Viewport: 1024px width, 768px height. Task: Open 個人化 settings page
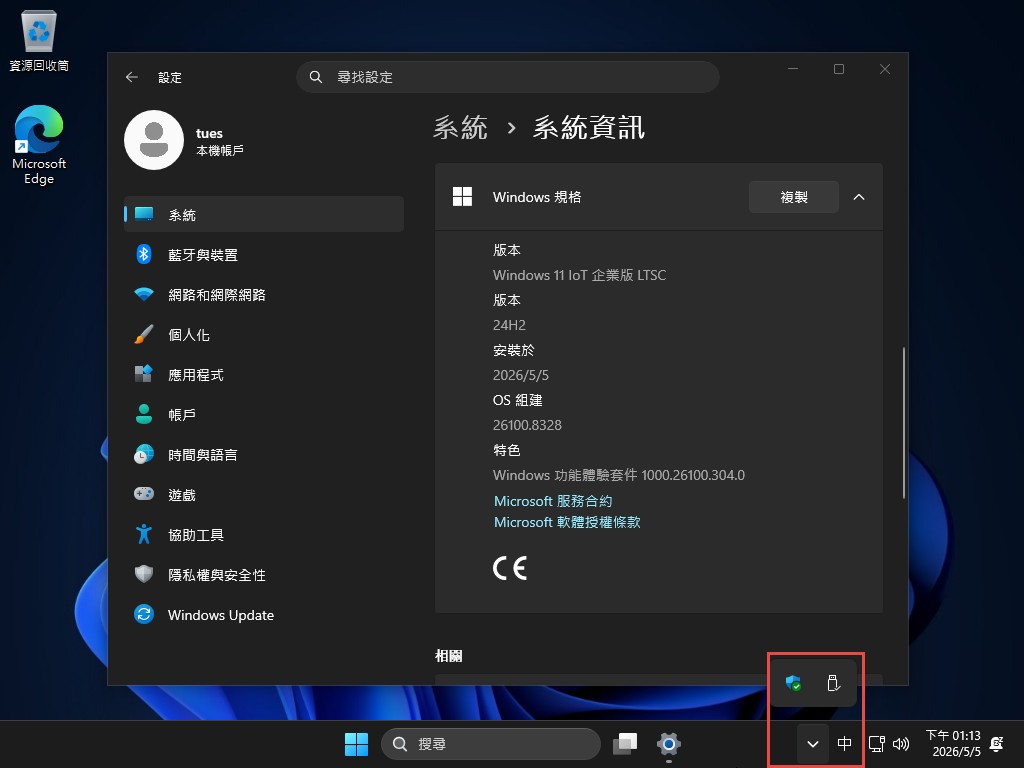pyautogui.click(x=264, y=334)
